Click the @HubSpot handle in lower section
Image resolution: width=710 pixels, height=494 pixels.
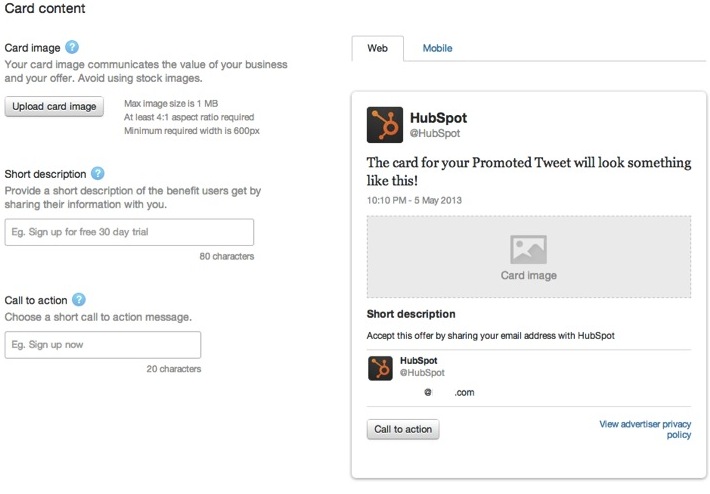(x=422, y=373)
